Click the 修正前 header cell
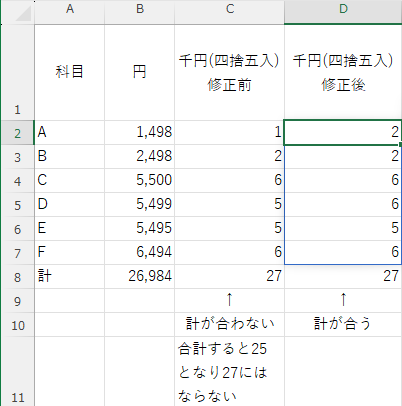Screen dimensions: 402x406 coord(230,72)
